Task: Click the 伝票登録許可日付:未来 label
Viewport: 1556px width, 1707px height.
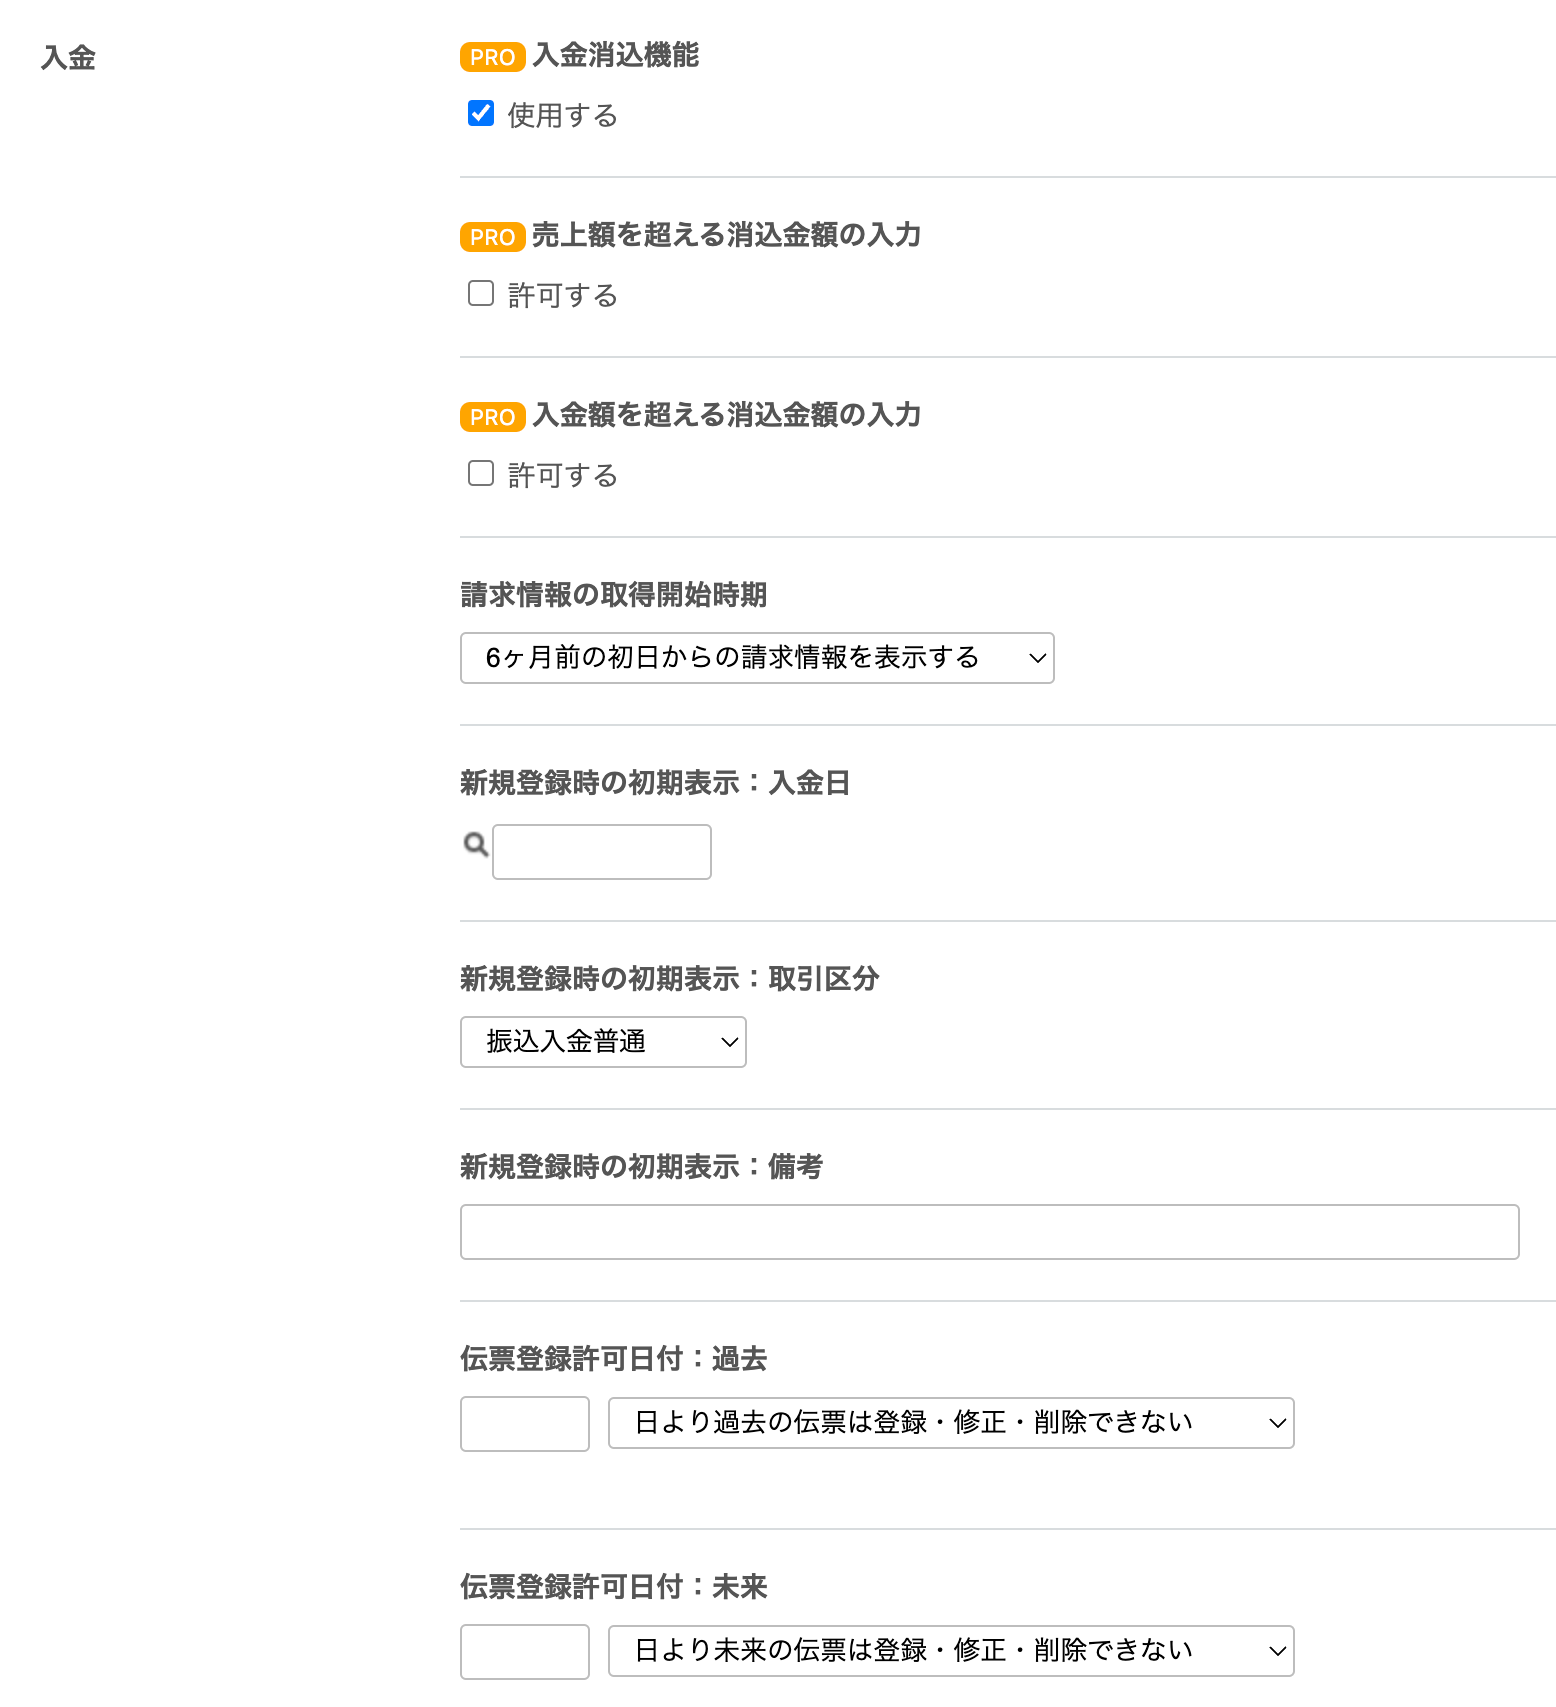Action: coord(614,1587)
